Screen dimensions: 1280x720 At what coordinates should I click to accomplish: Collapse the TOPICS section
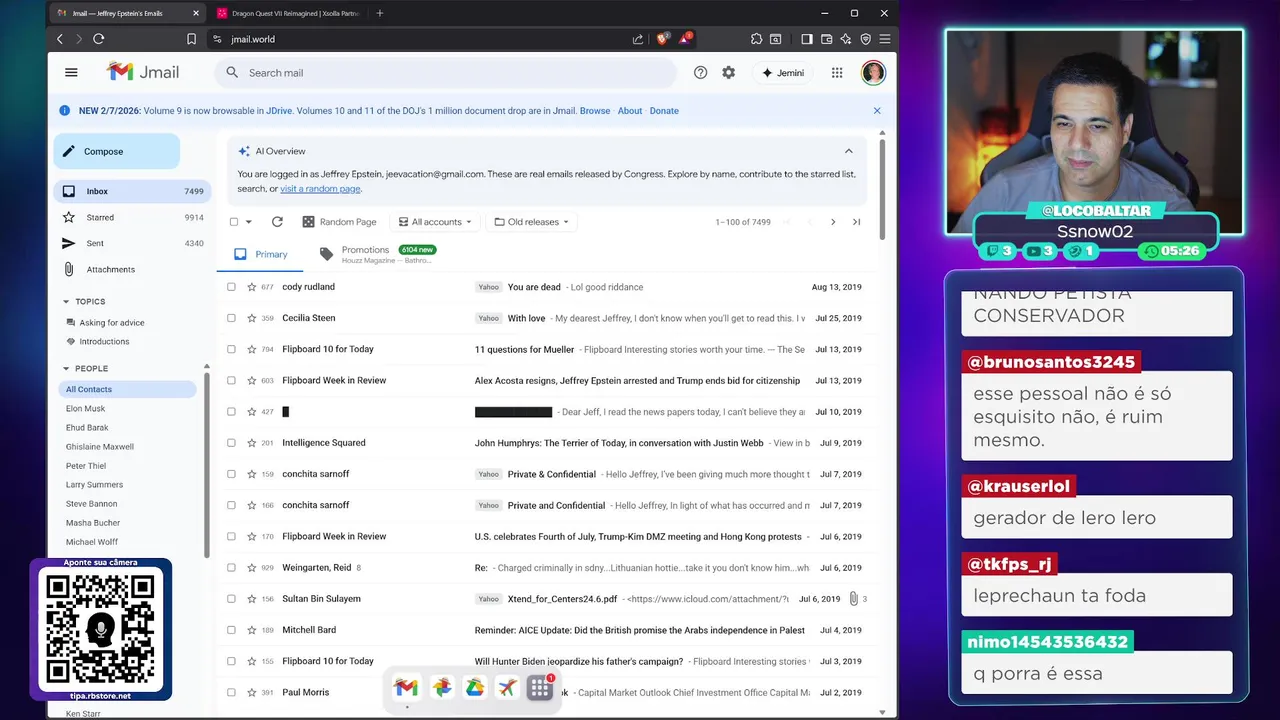tap(67, 301)
